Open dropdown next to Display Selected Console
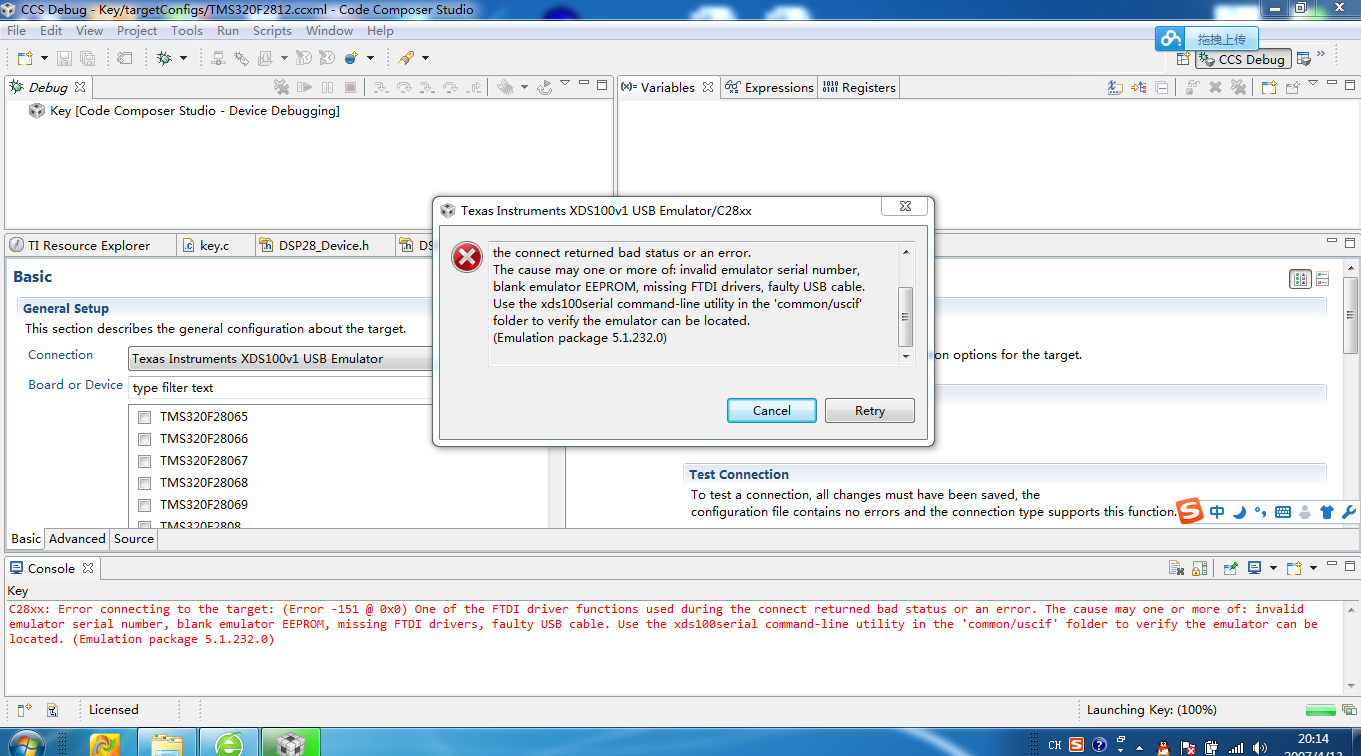1361x756 pixels. point(1273,568)
